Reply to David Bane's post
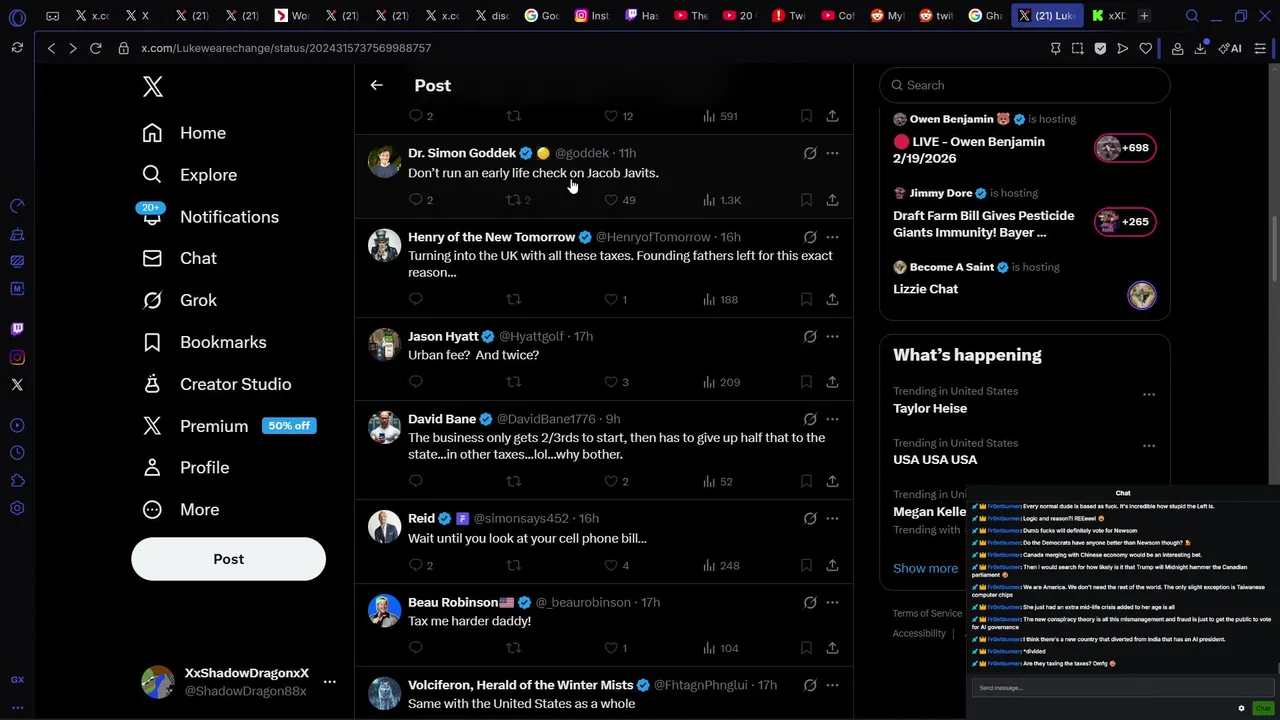Image resolution: width=1280 pixels, height=720 pixels. pyautogui.click(x=416, y=481)
